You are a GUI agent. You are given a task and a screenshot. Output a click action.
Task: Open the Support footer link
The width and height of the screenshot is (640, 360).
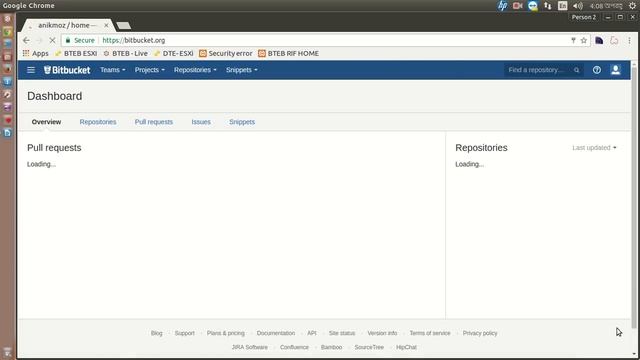(x=185, y=333)
